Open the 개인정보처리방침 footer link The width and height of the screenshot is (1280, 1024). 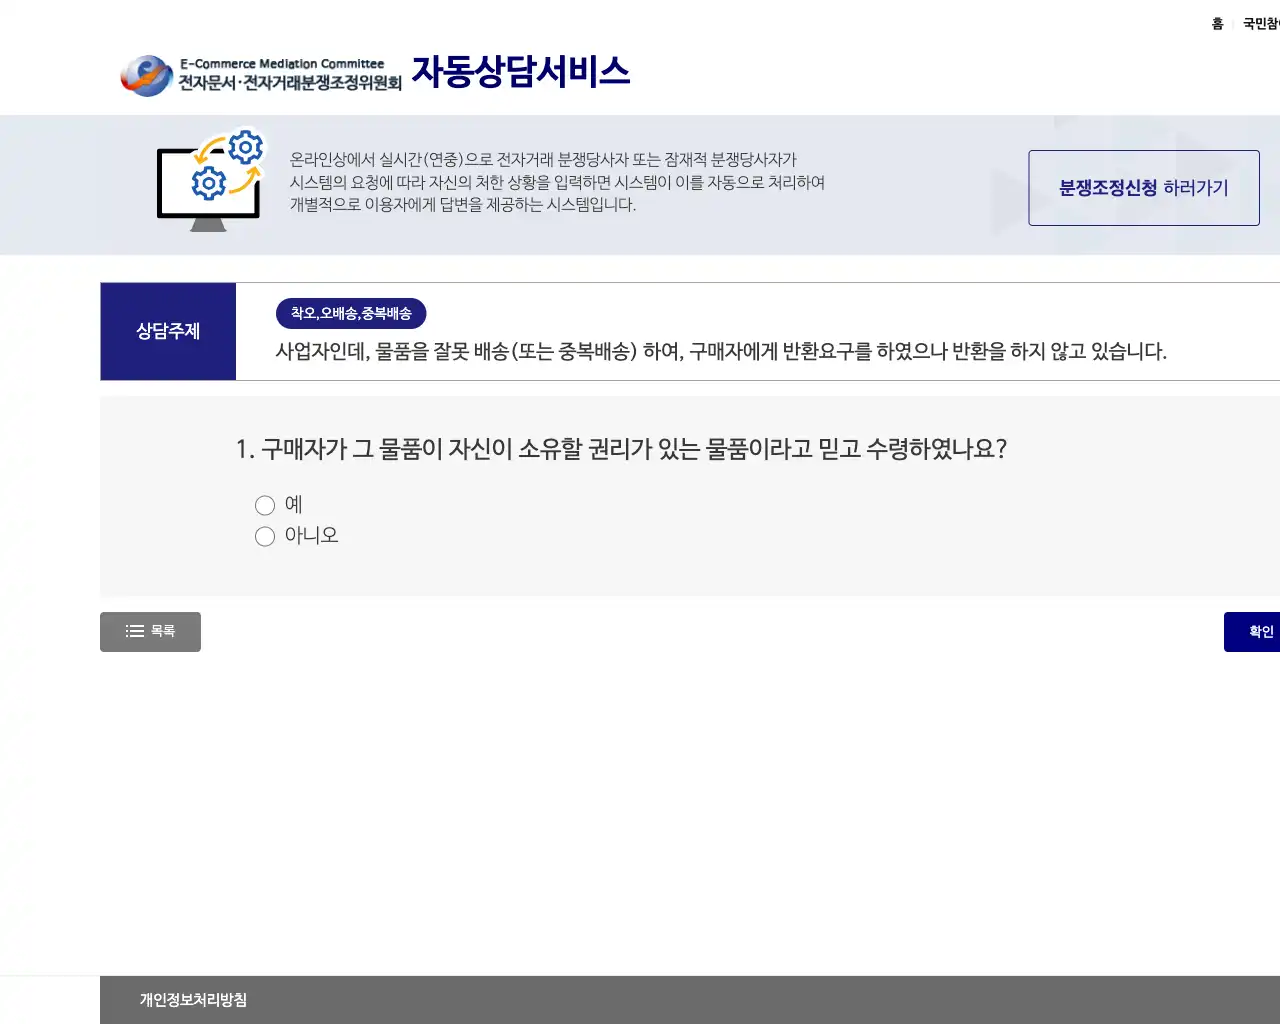(x=193, y=1000)
